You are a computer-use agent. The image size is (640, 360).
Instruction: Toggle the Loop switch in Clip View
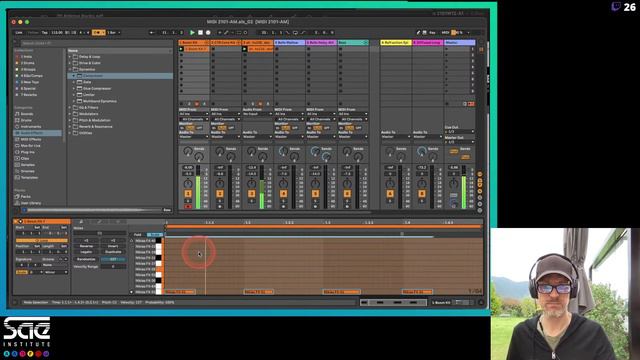41,240
